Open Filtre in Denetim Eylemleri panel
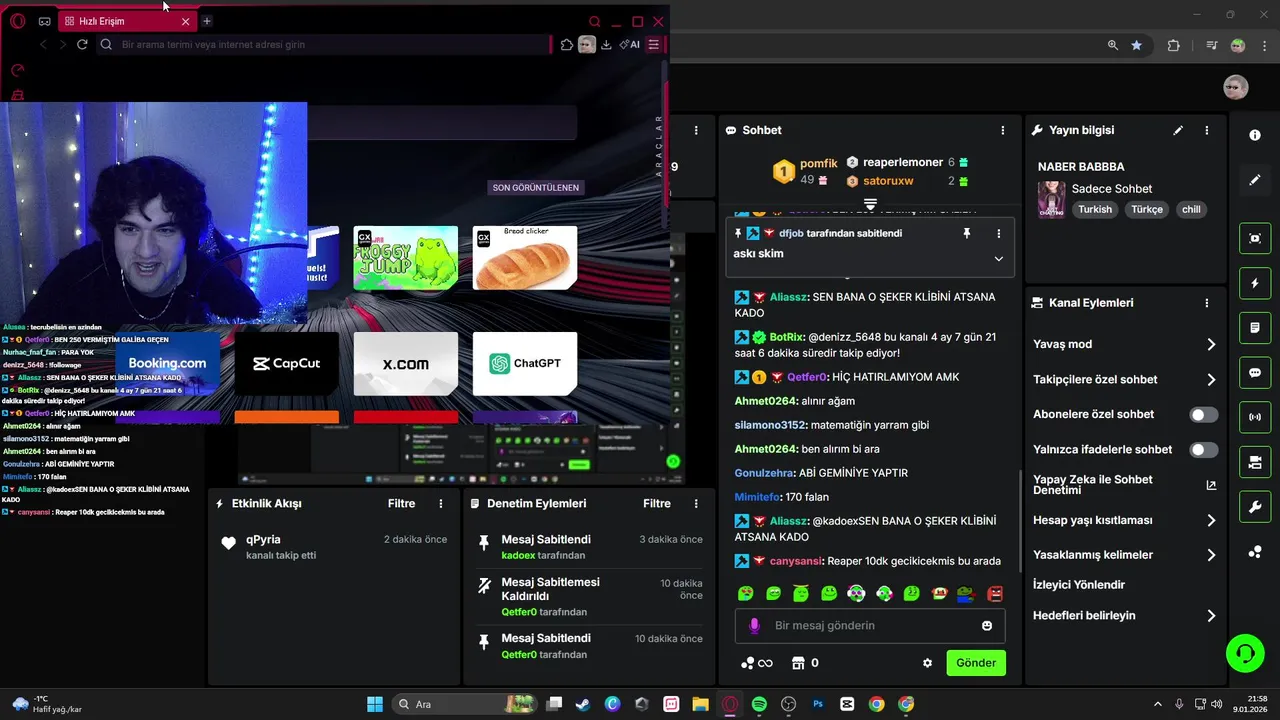 click(x=657, y=504)
